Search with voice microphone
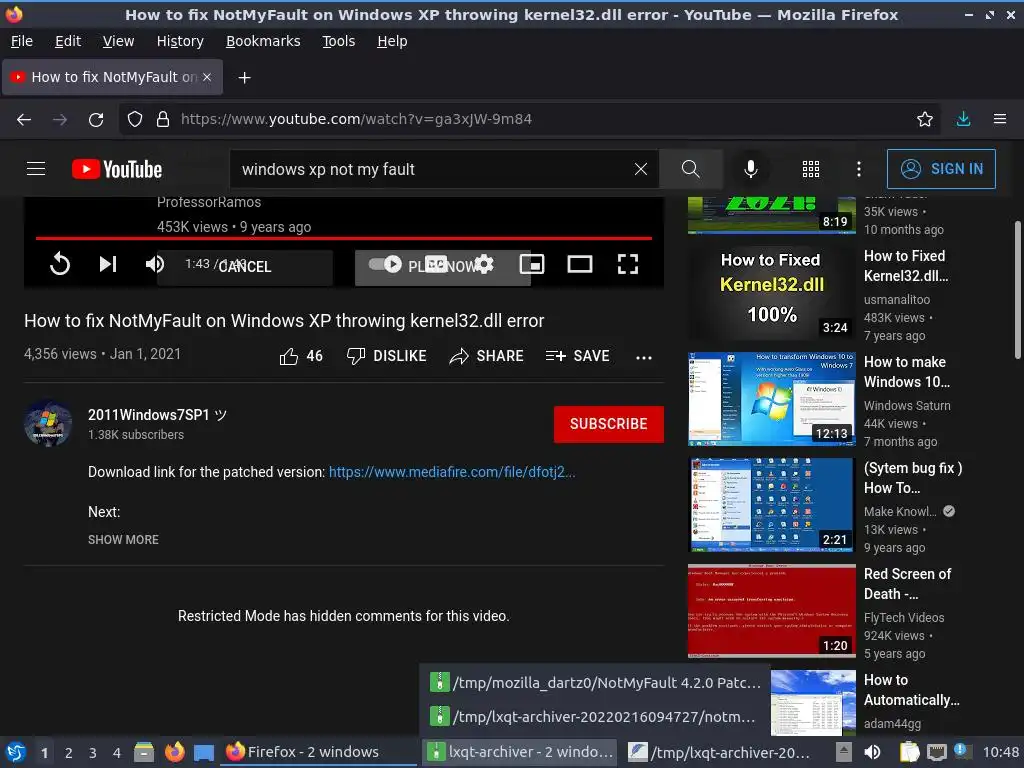Screen dimensions: 1024x768 coord(750,169)
